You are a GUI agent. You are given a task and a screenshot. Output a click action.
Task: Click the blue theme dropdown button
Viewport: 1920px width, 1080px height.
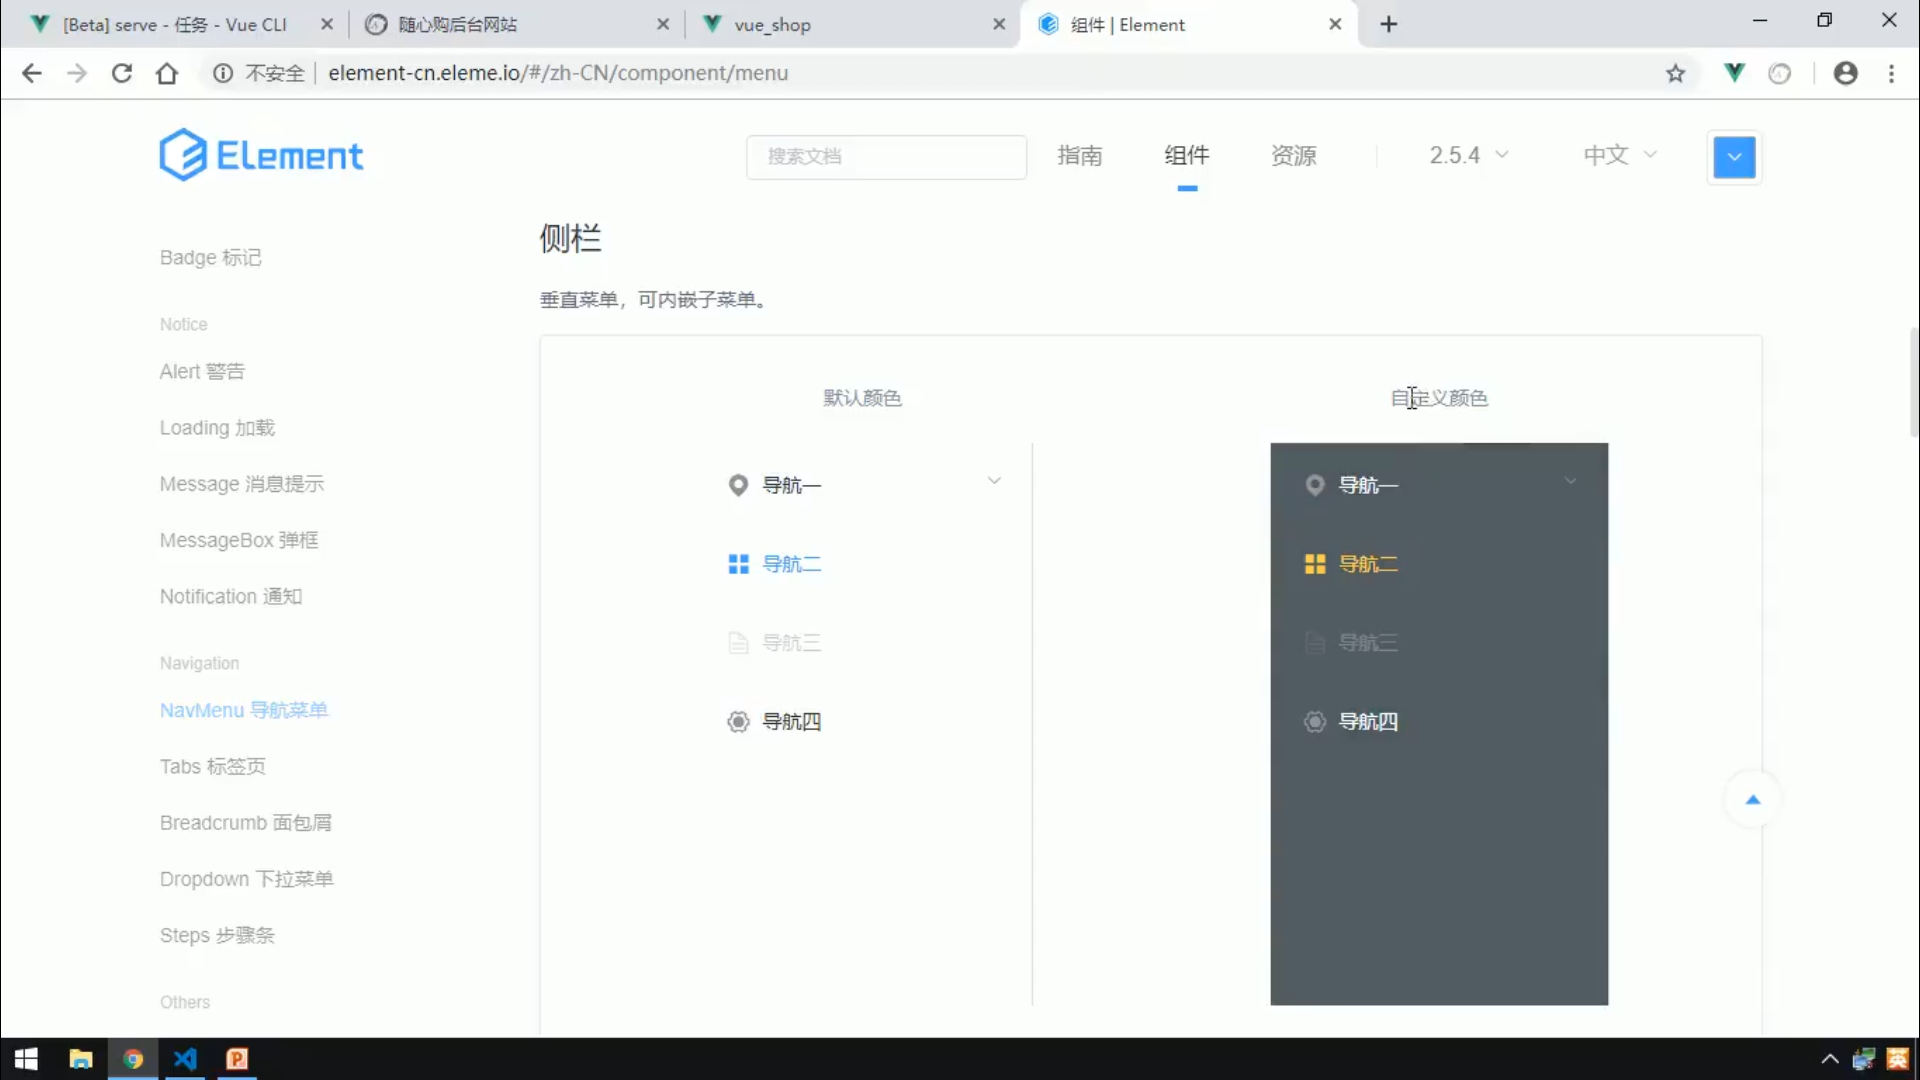(1734, 157)
